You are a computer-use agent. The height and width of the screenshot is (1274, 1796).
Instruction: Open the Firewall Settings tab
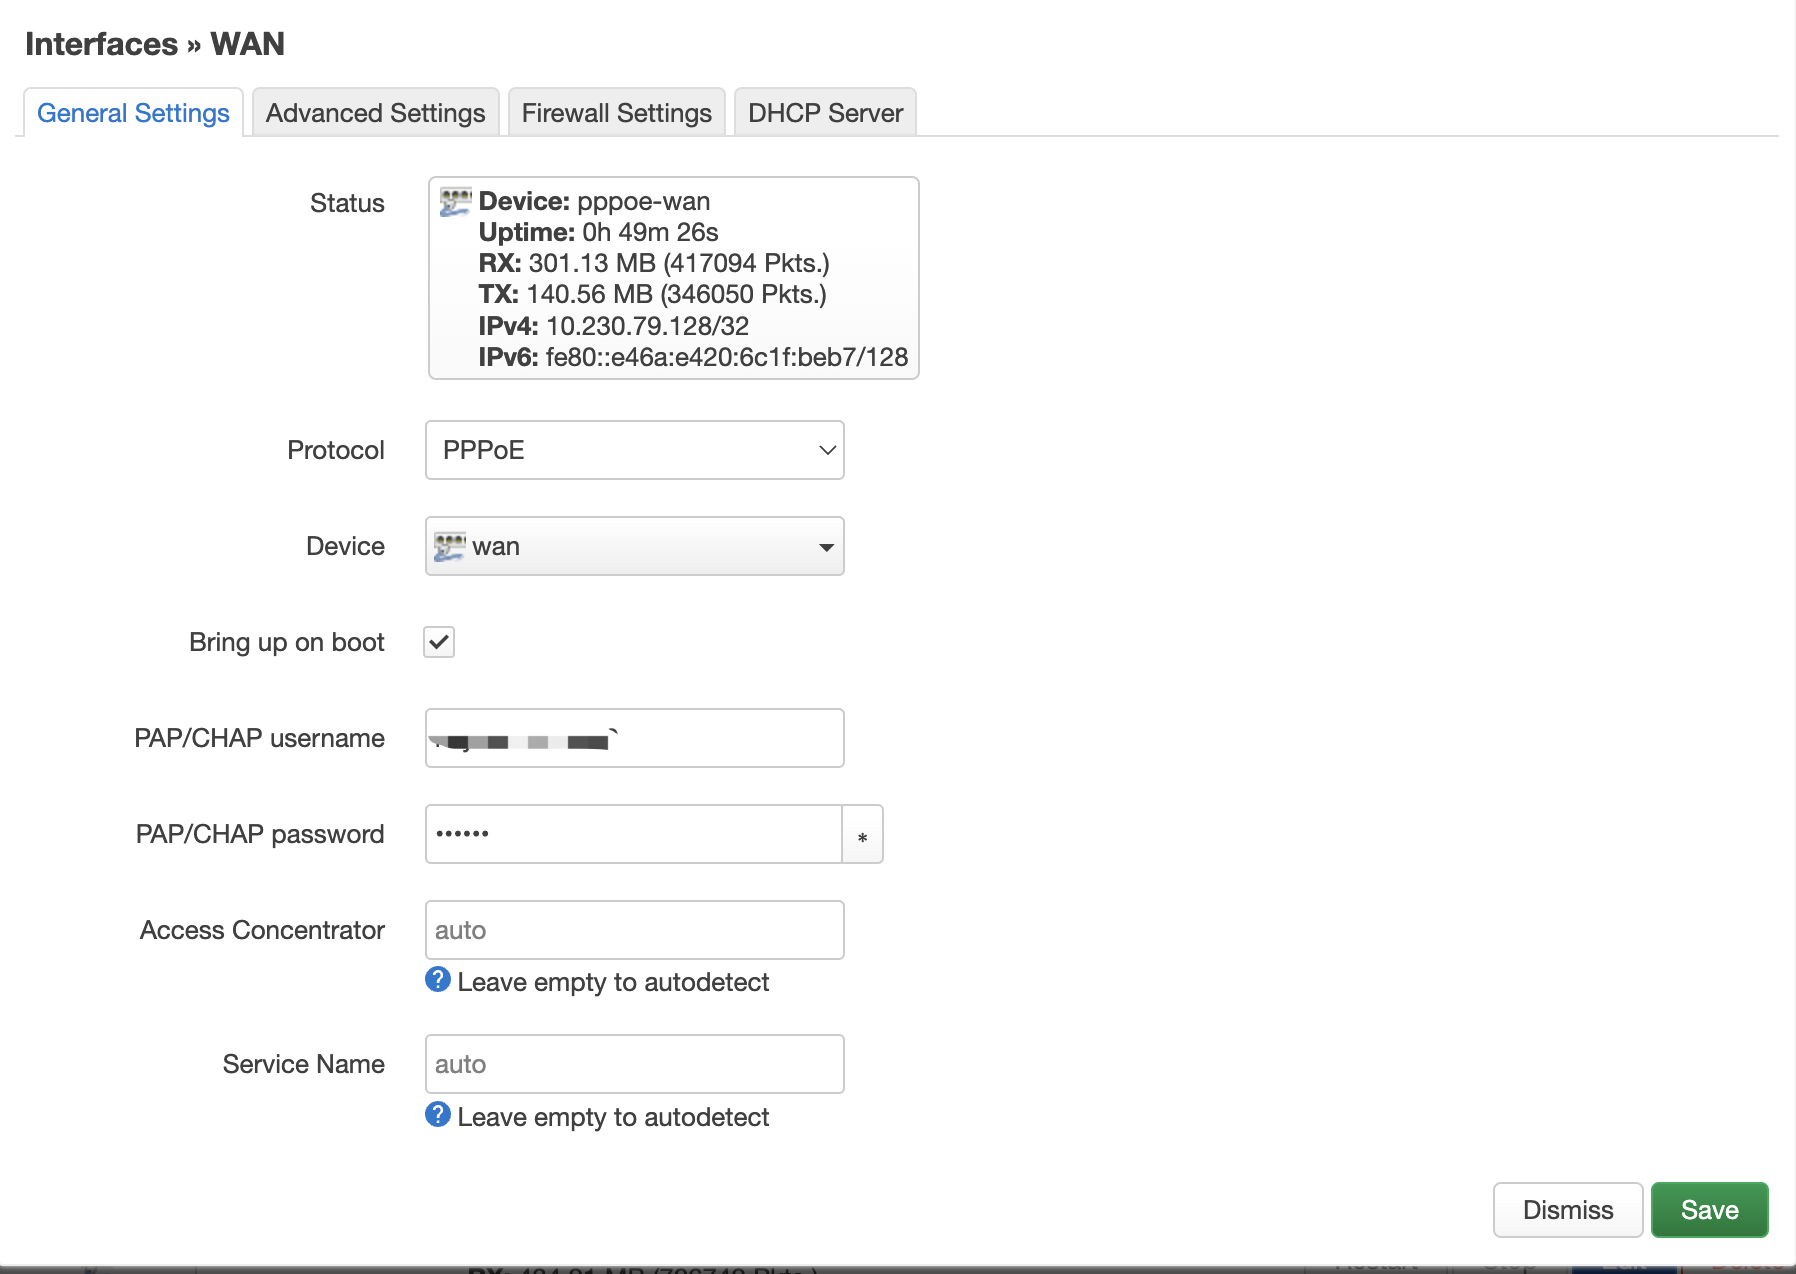[616, 112]
